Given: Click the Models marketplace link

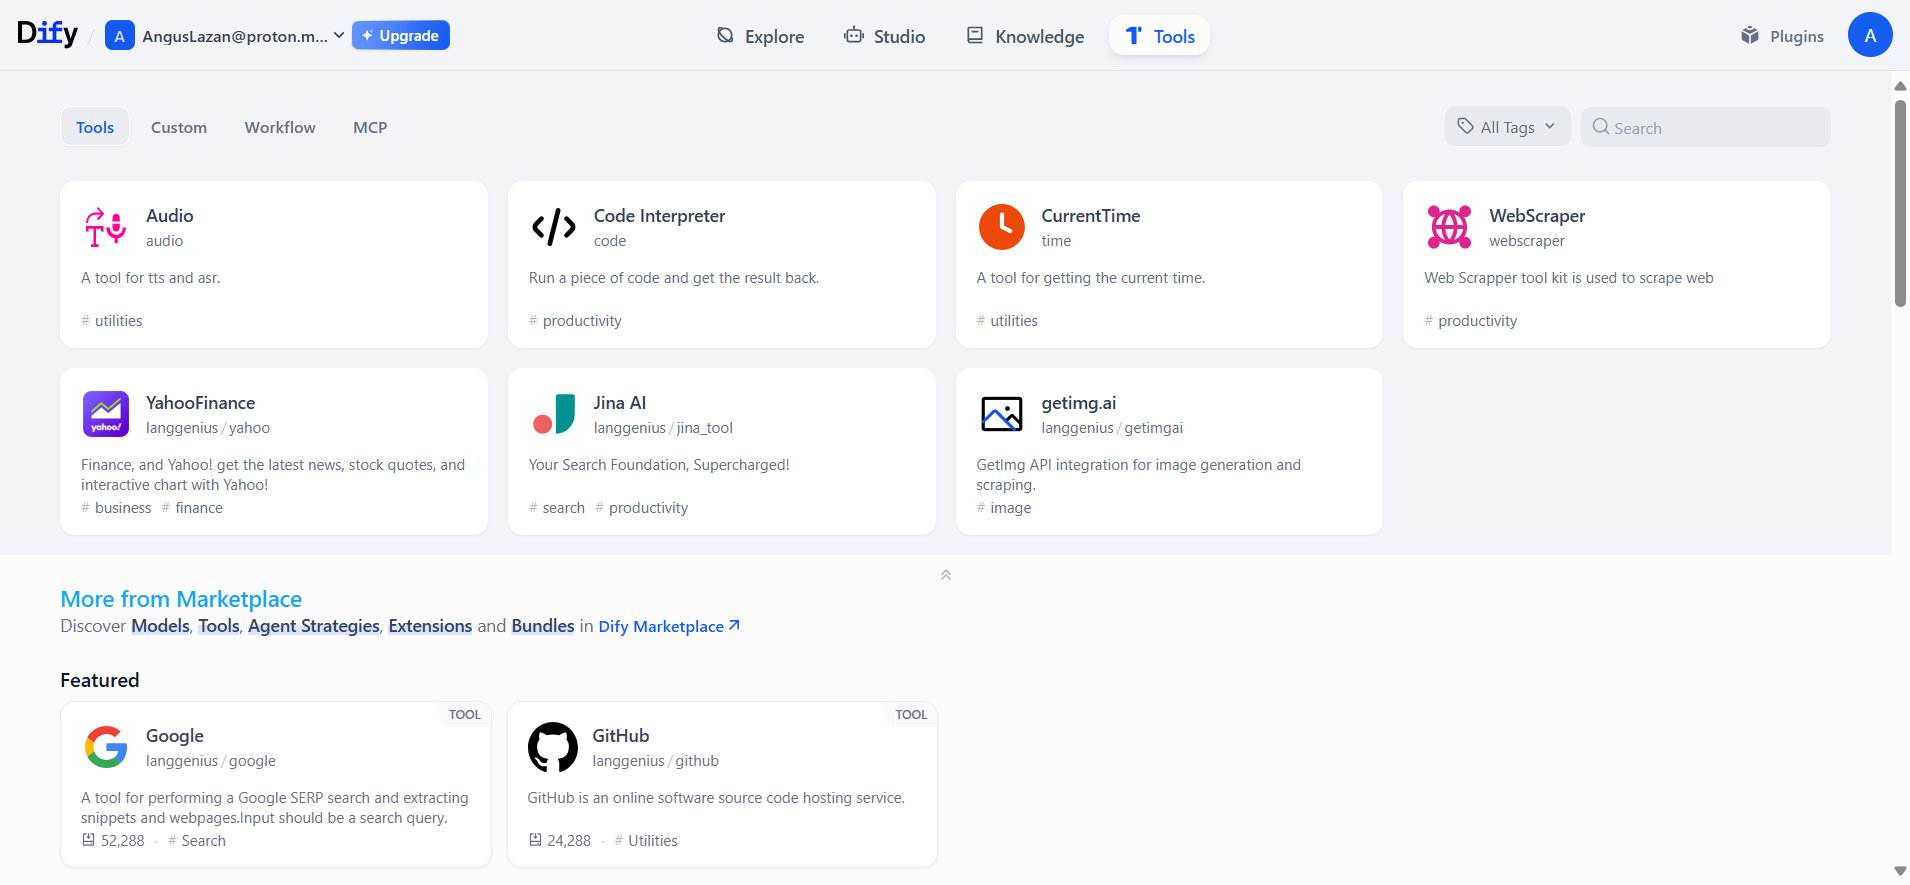Looking at the screenshot, I should click(160, 626).
